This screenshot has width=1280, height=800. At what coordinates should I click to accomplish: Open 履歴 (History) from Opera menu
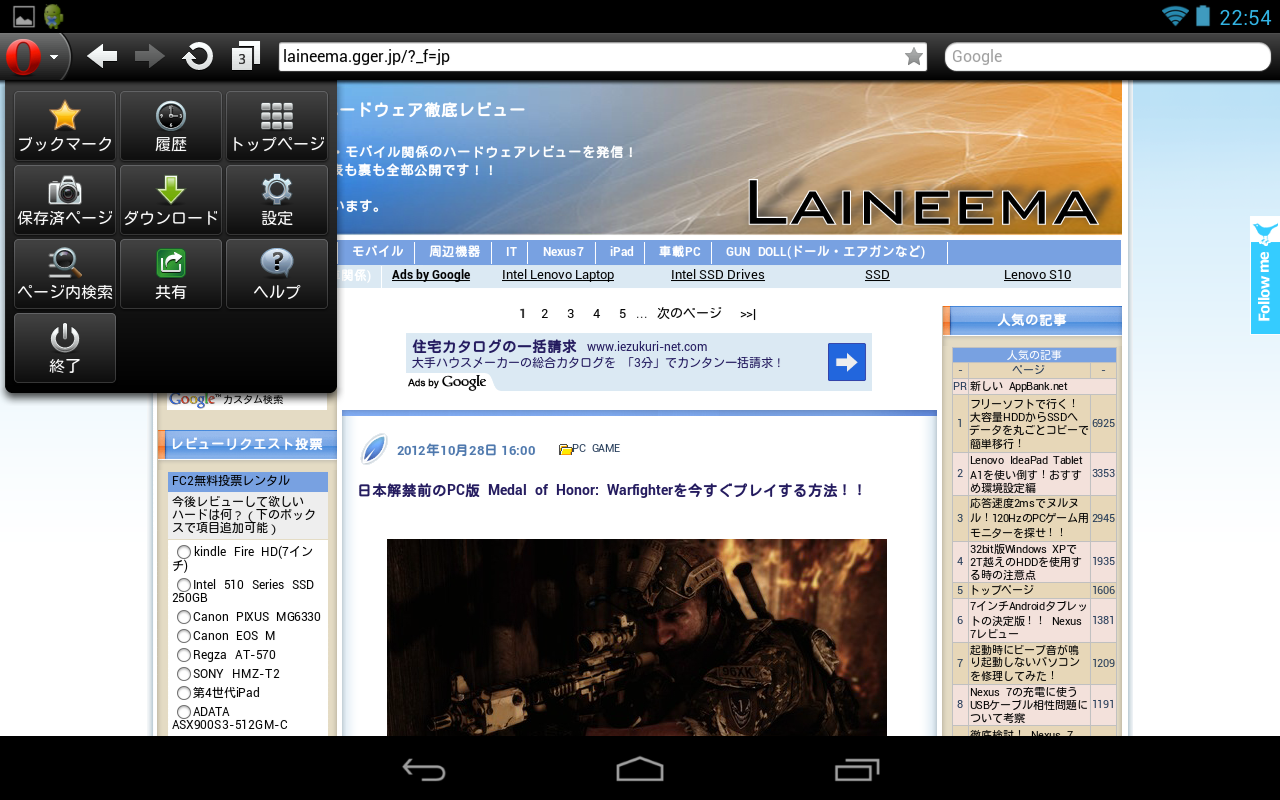(x=171, y=126)
